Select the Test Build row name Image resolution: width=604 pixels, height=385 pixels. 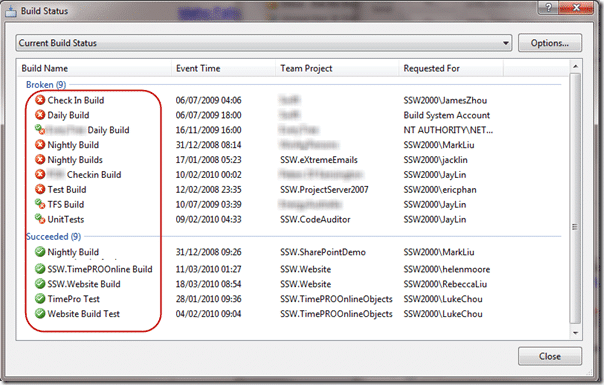pyautogui.click(x=67, y=190)
